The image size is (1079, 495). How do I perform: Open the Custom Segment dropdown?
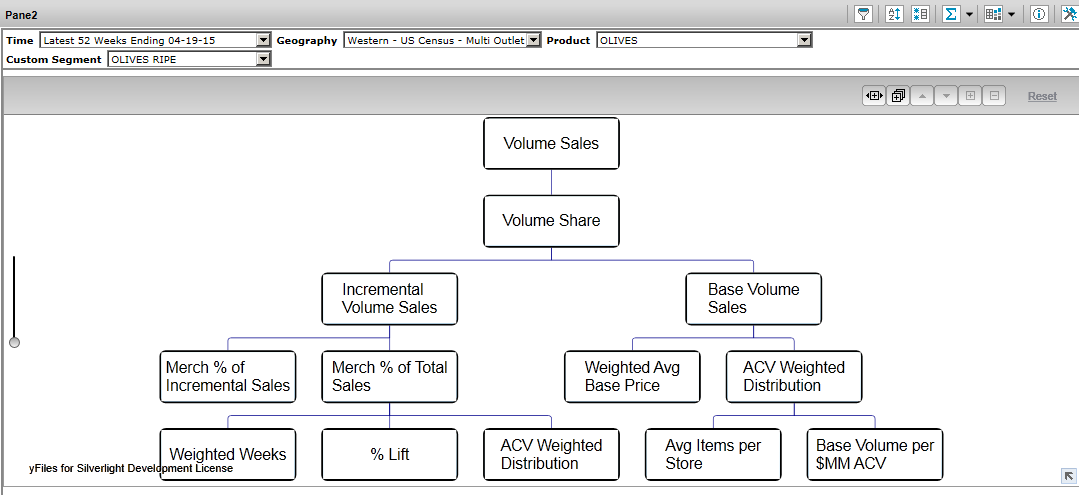(264, 59)
